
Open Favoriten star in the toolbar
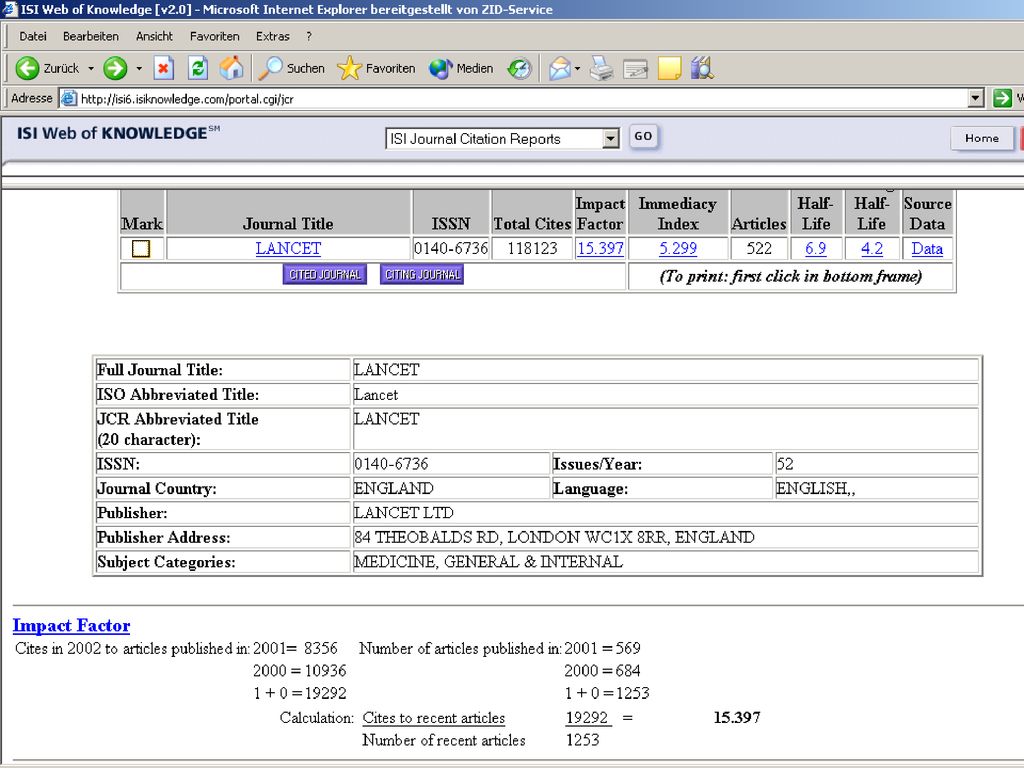[376, 68]
